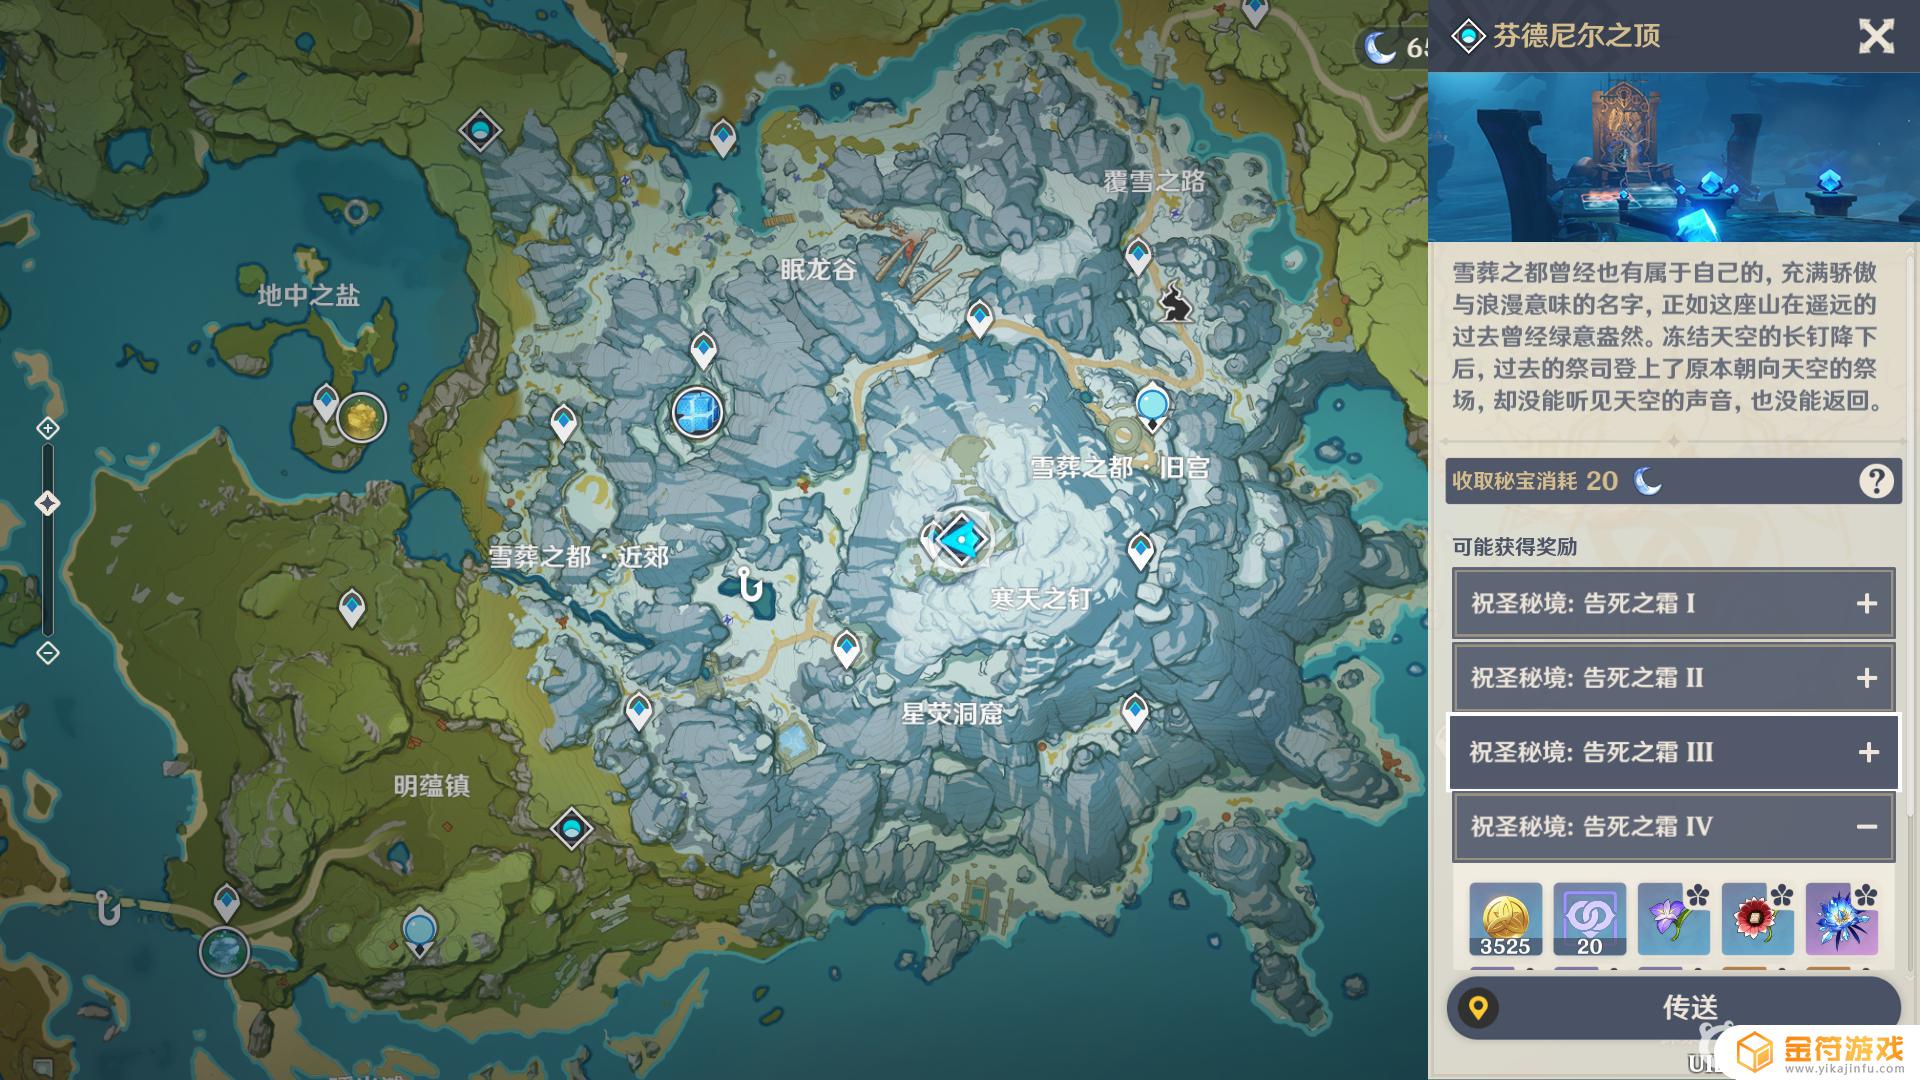
Task: Click the blue crystal flower artifact reward
Action: (1841, 918)
